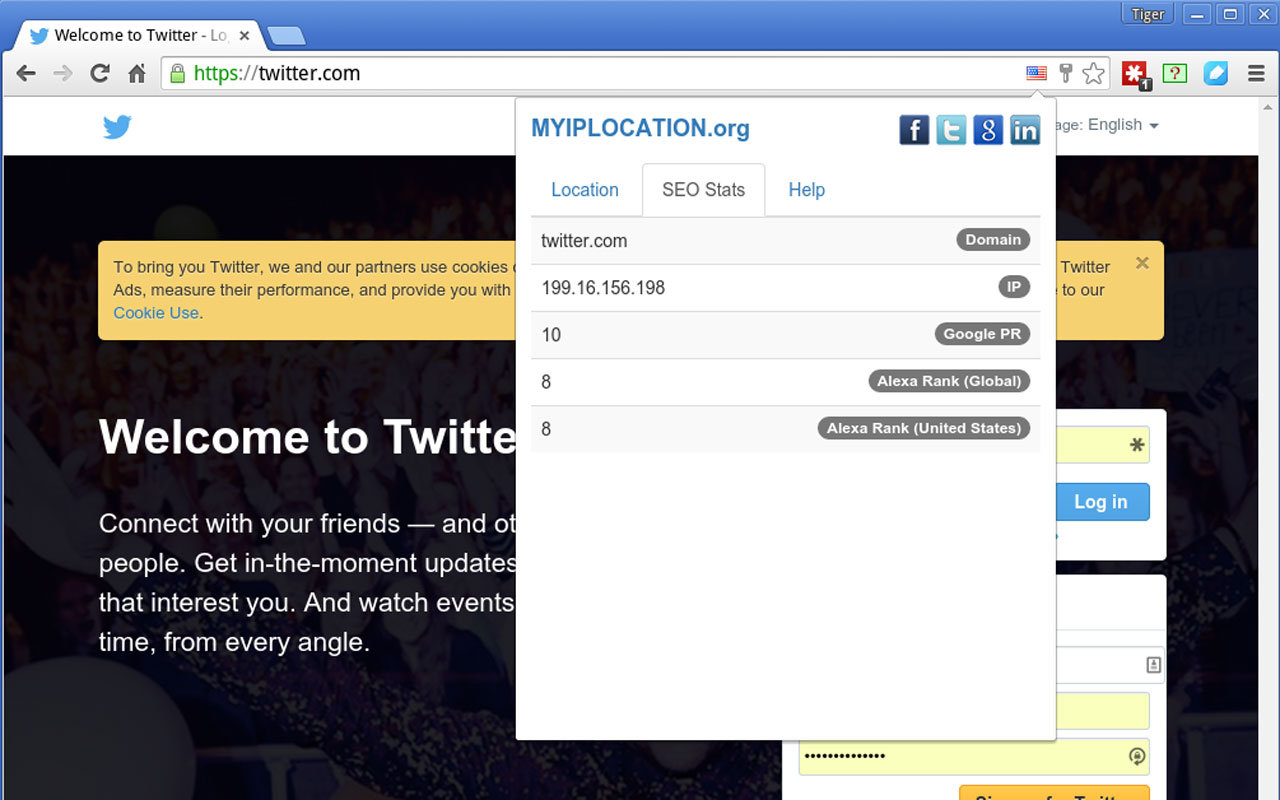Screen dimensions: 1280x800
Task: Open the Chrome hamburger menu
Action: click(1256, 73)
